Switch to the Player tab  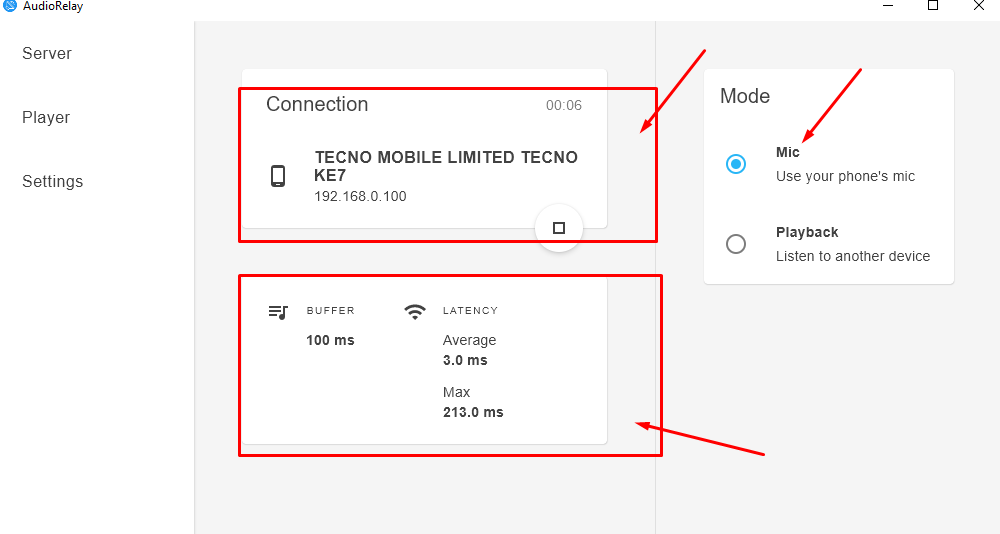coord(46,117)
